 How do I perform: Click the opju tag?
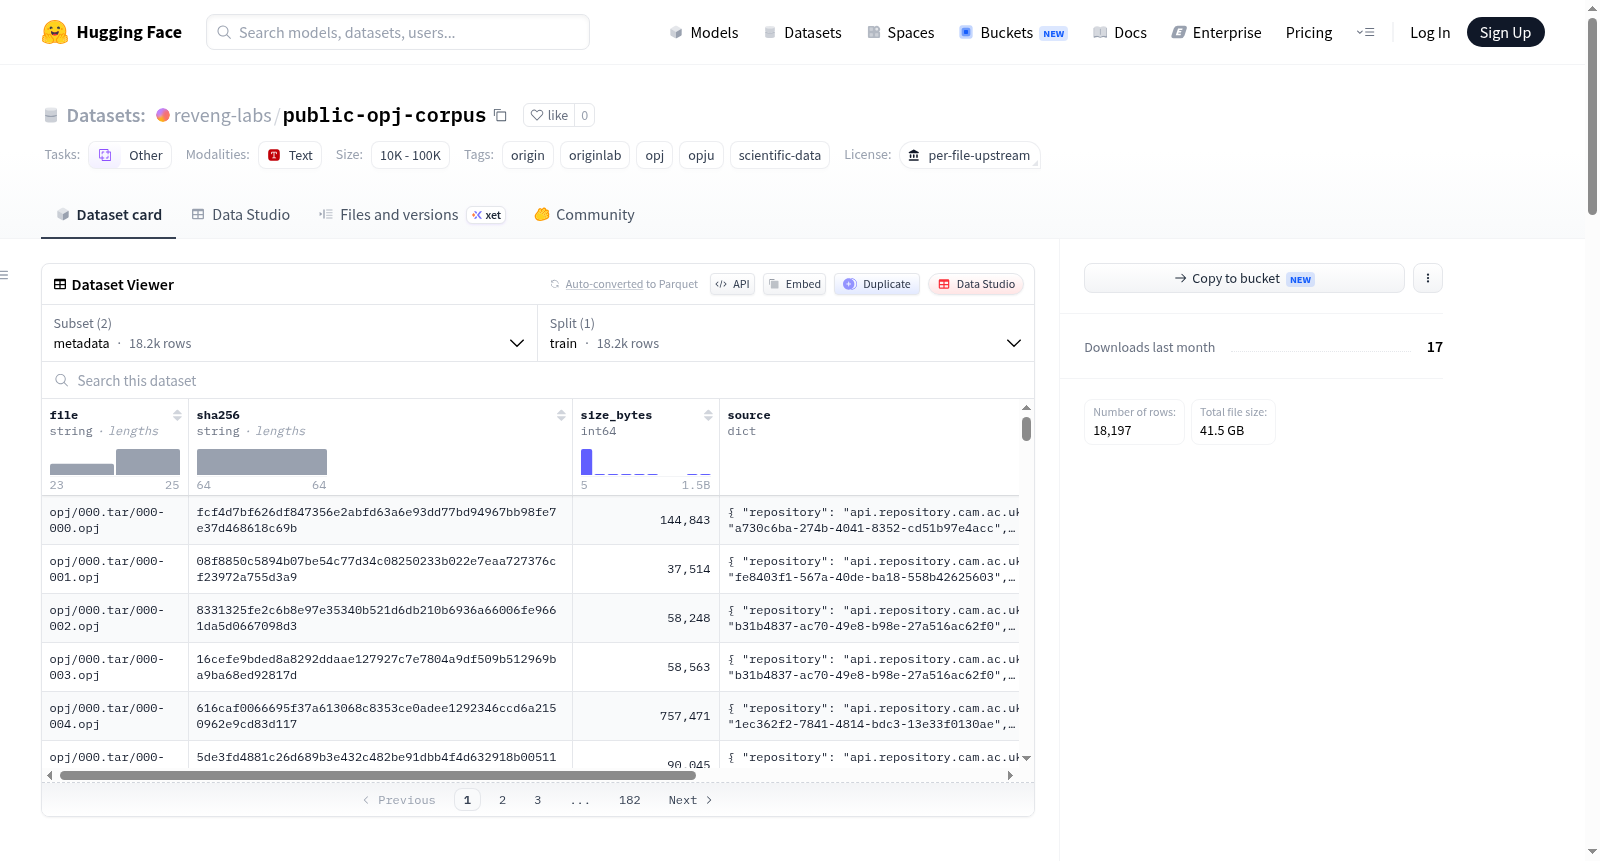pyautogui.click(x=701, y=155)
